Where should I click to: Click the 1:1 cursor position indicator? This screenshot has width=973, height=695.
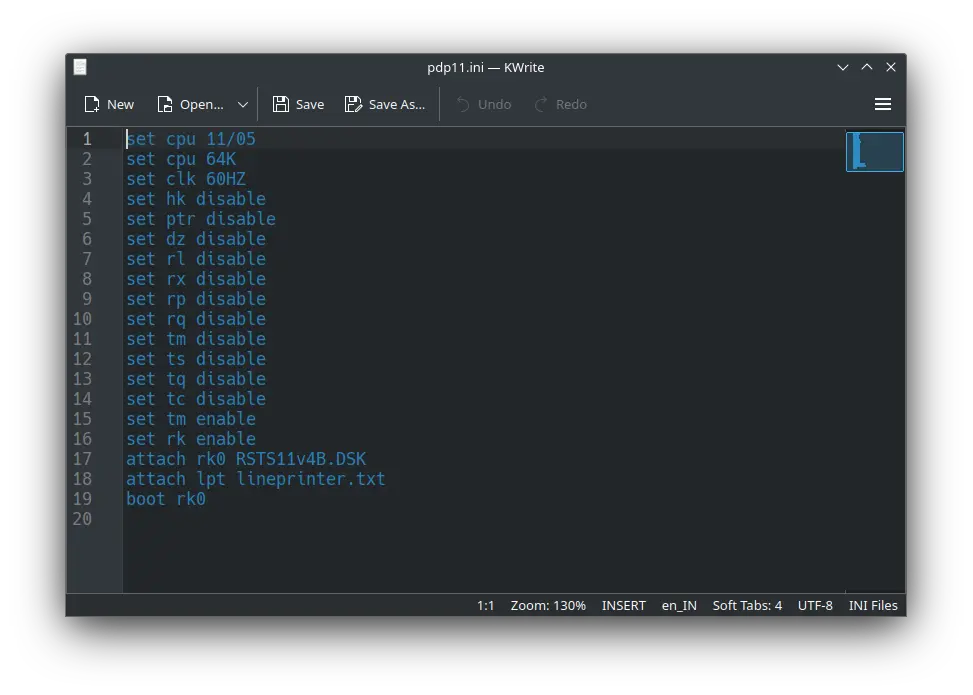pyautogui.click(x=486, y=605)
